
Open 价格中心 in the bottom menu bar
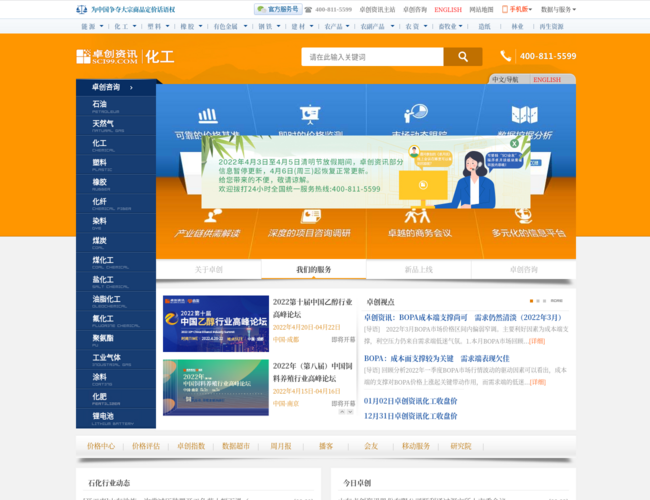[x=101, y=446]
